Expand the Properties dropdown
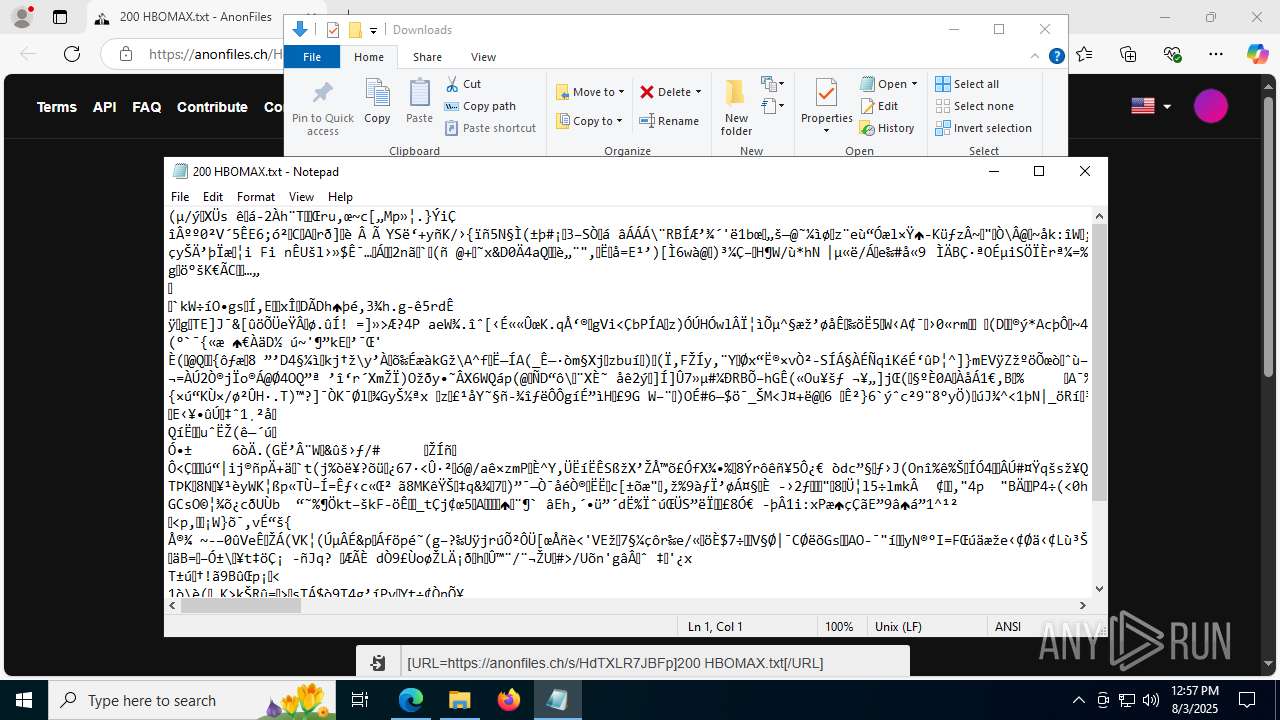This screenshot has height=720, width=1280. point(826,129)
